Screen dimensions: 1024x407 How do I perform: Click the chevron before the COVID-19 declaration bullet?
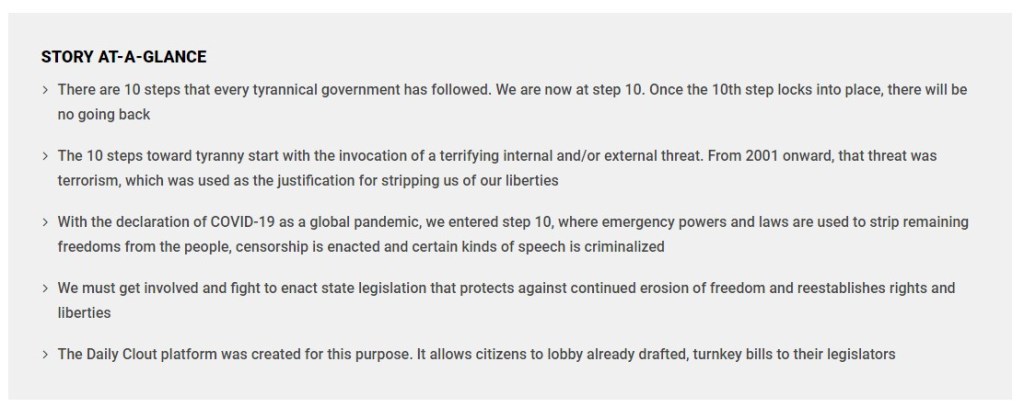point(46,222)
